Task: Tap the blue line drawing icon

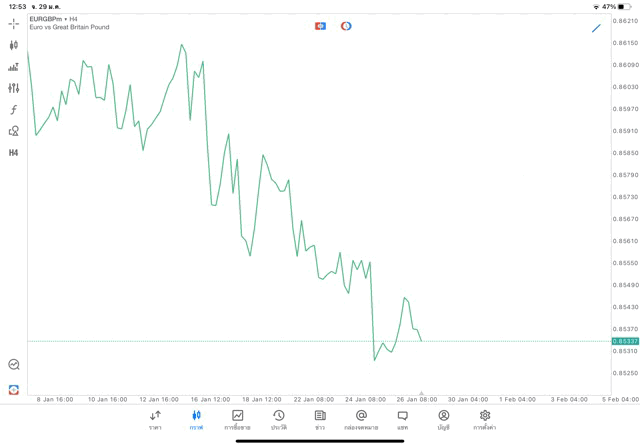Action: [596, 28]
